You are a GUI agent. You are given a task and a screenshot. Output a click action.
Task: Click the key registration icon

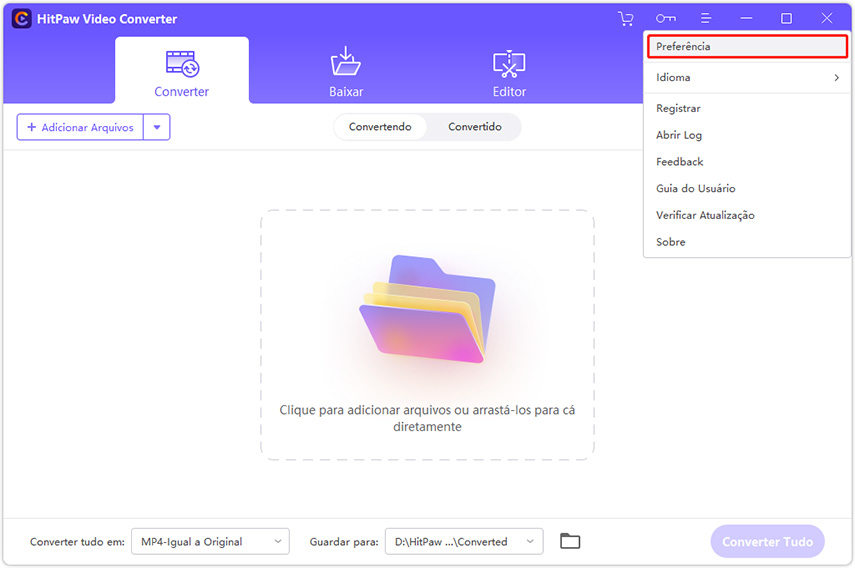coord(666,19)
